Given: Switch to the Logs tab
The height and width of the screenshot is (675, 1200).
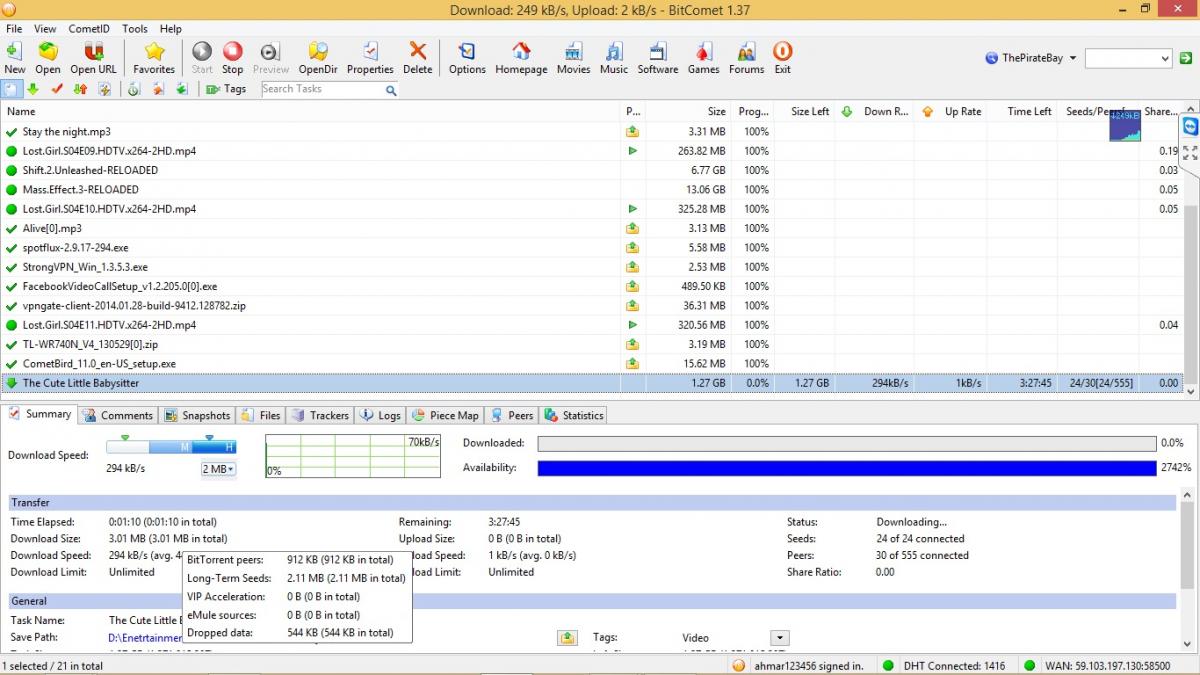Looking at the screenshot, I should (x=380, y=415).
